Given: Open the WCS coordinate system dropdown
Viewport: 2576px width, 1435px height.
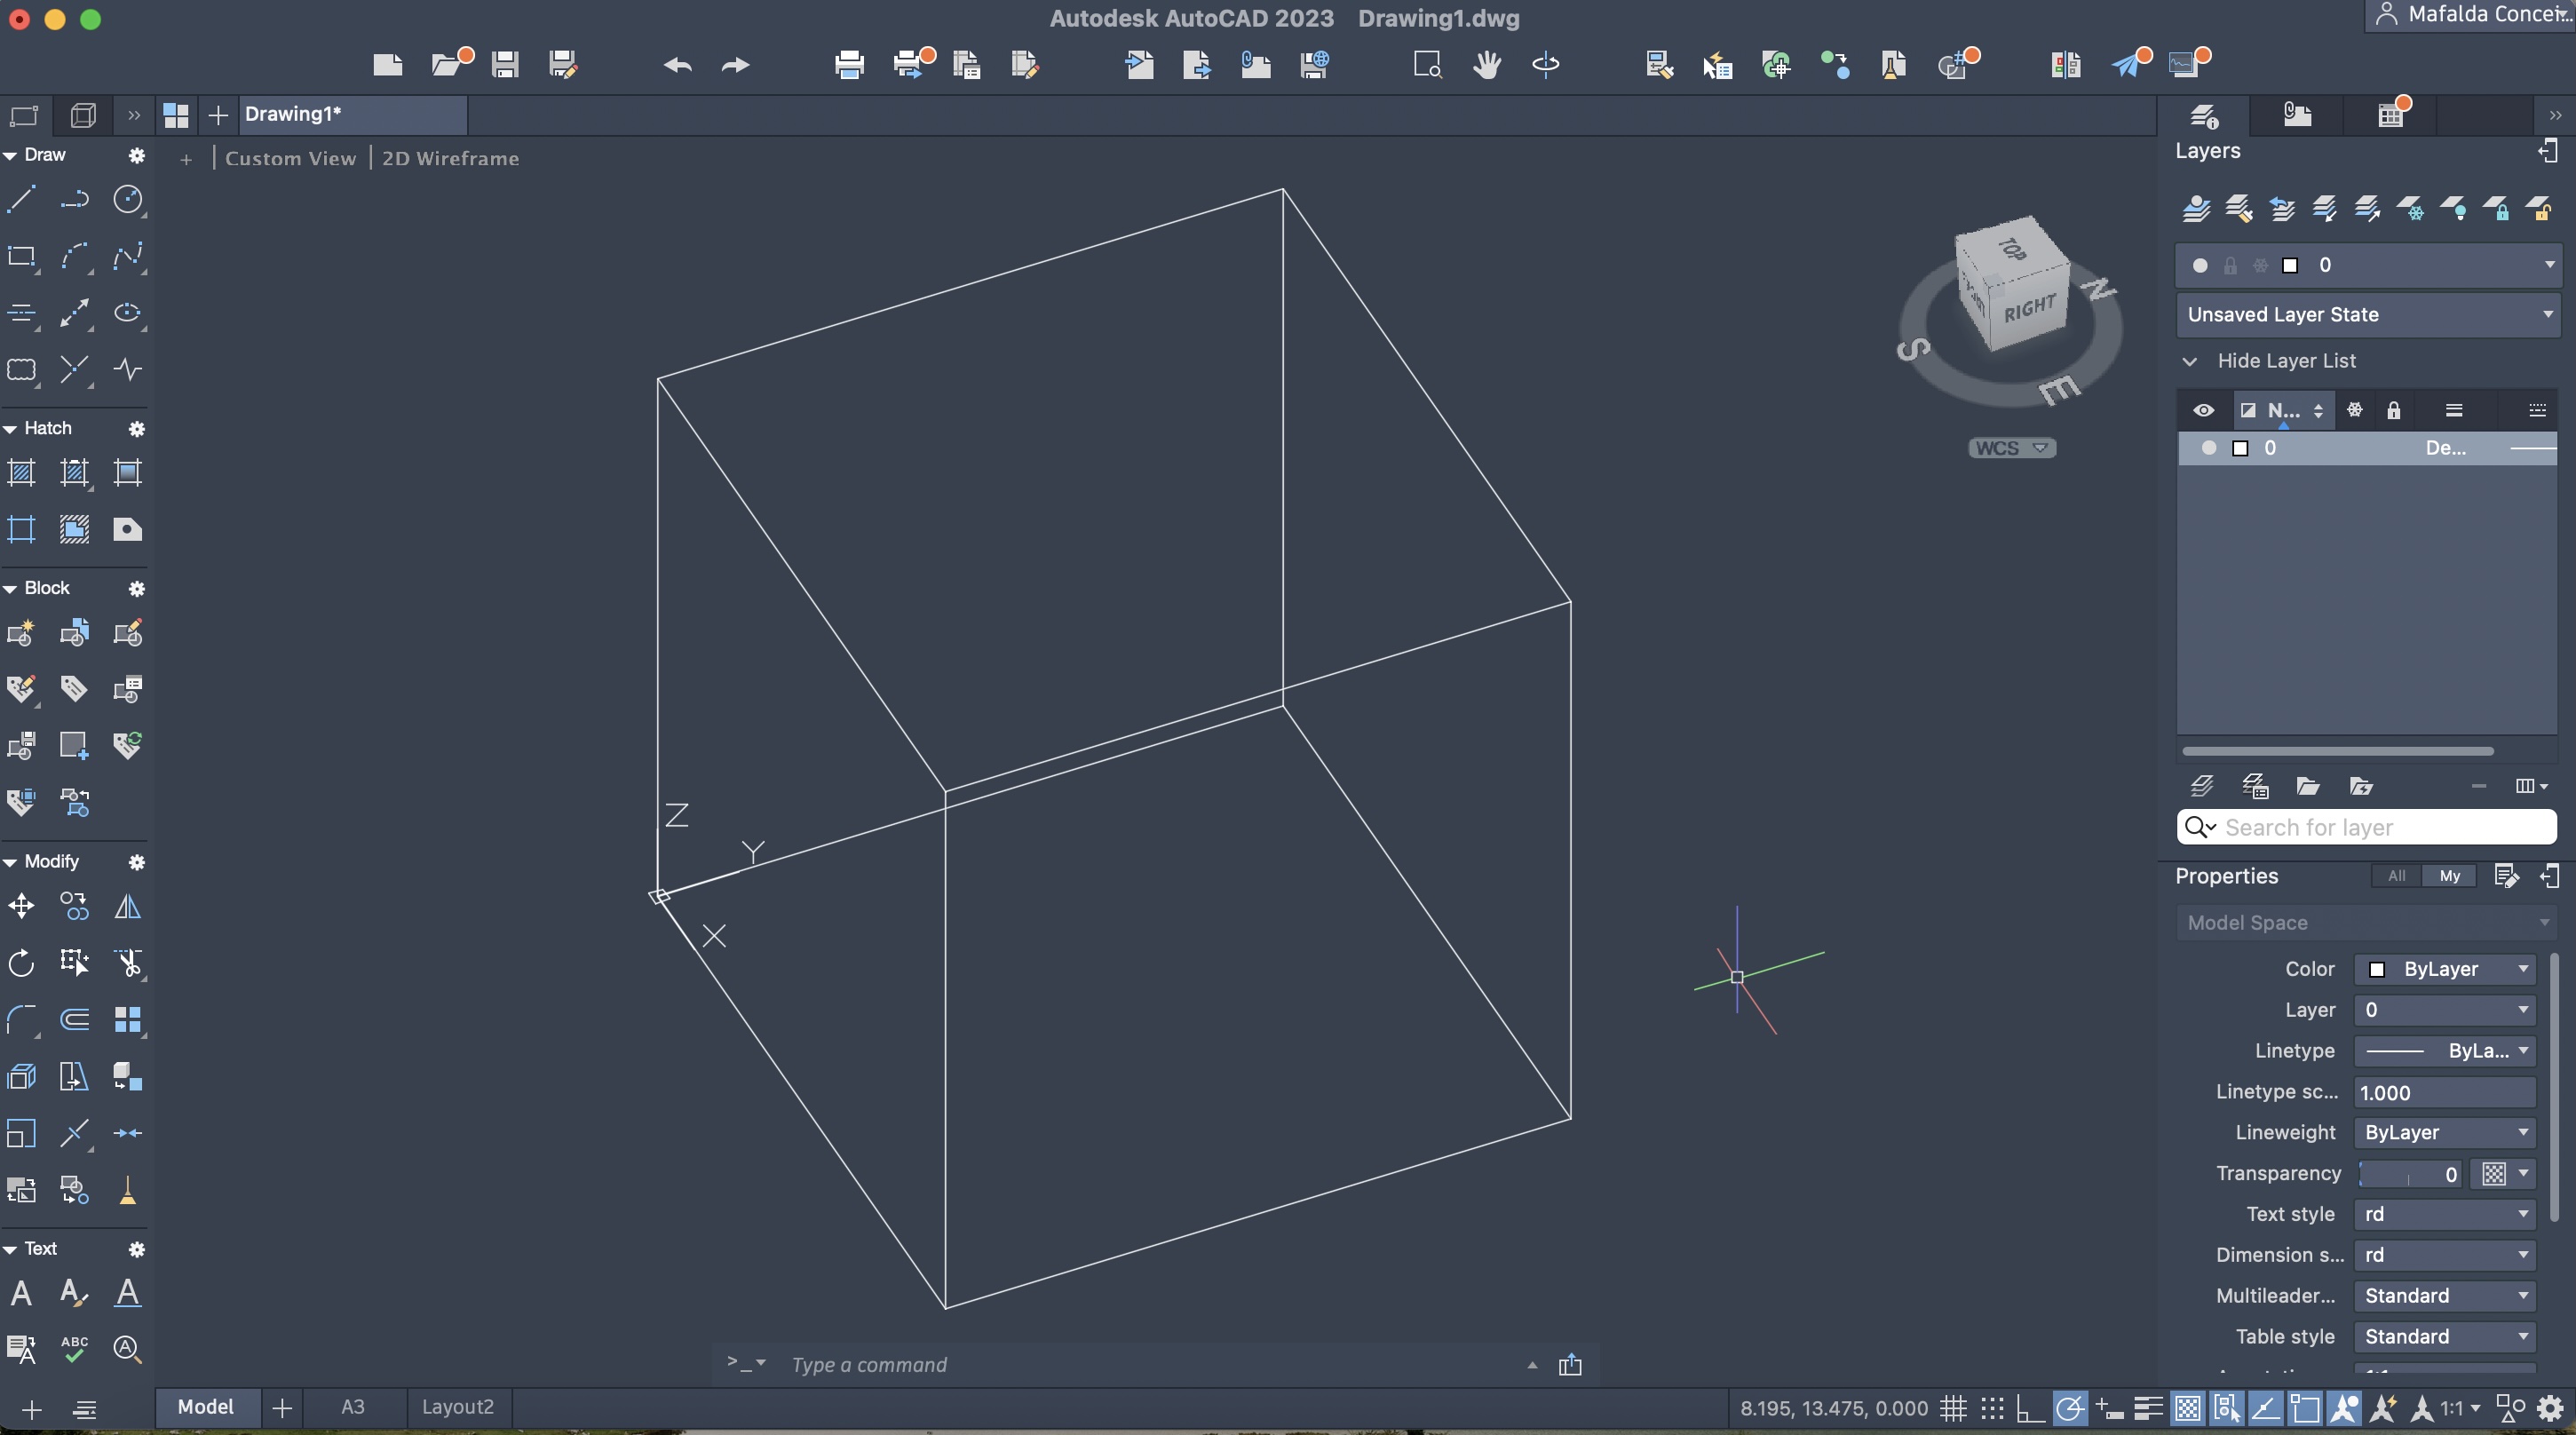Looking at the screenshot, I should coord(2011,448).
